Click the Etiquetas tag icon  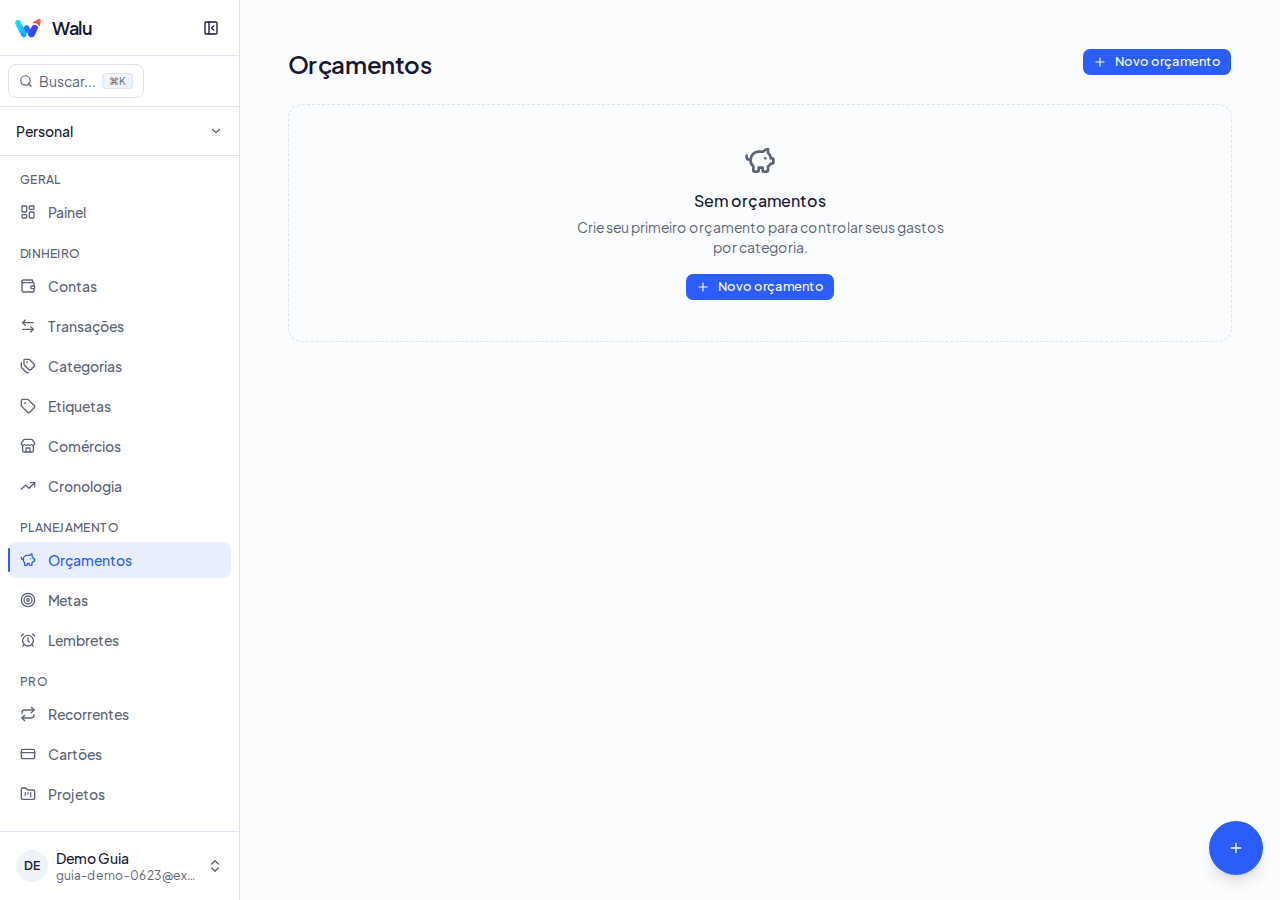[28, 406]
